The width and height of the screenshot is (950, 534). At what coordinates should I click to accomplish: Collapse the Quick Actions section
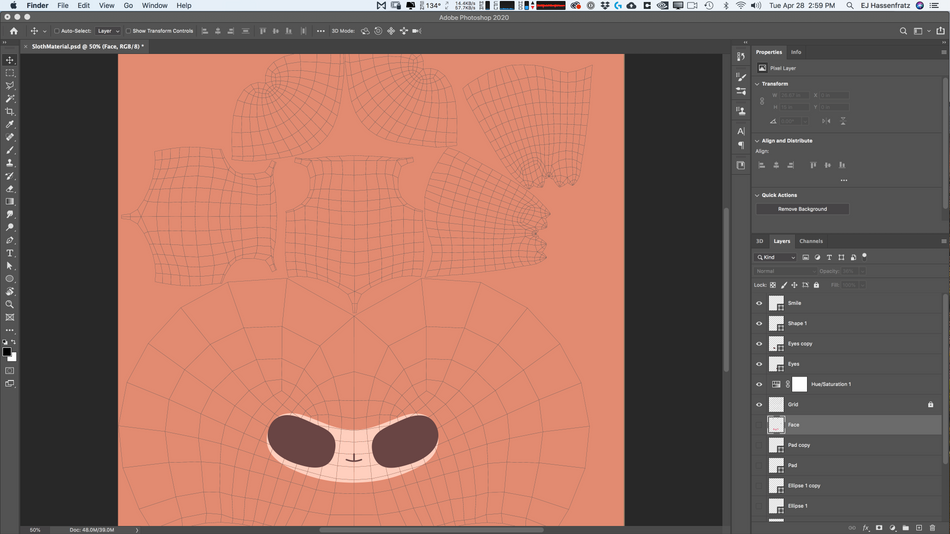(757, 195)
